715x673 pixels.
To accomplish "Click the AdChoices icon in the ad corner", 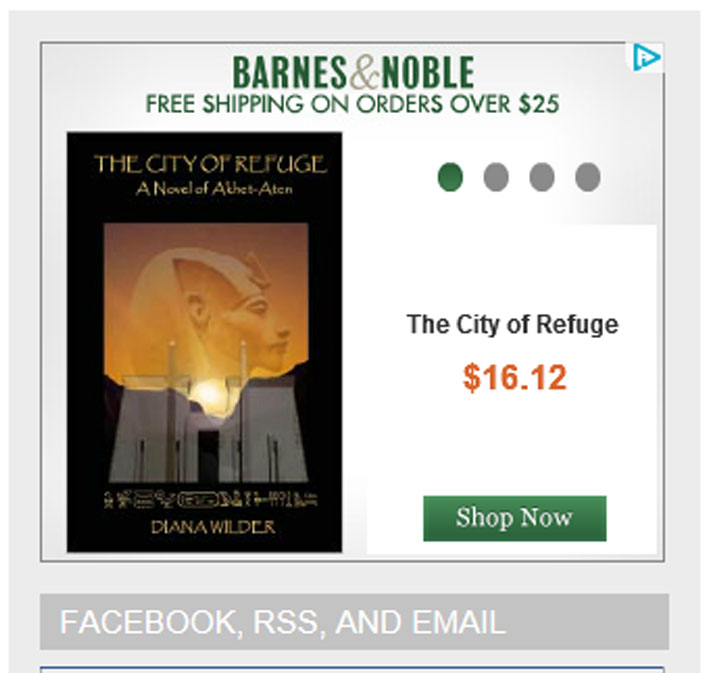I will click(x=646, y=57).
